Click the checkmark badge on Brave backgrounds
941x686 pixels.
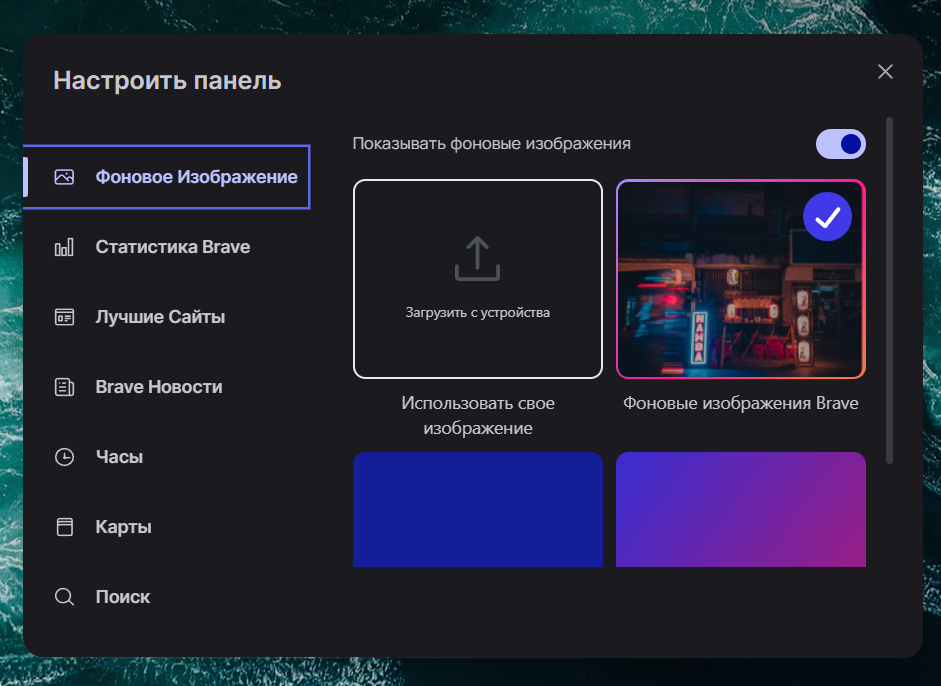tap(827, 217)
